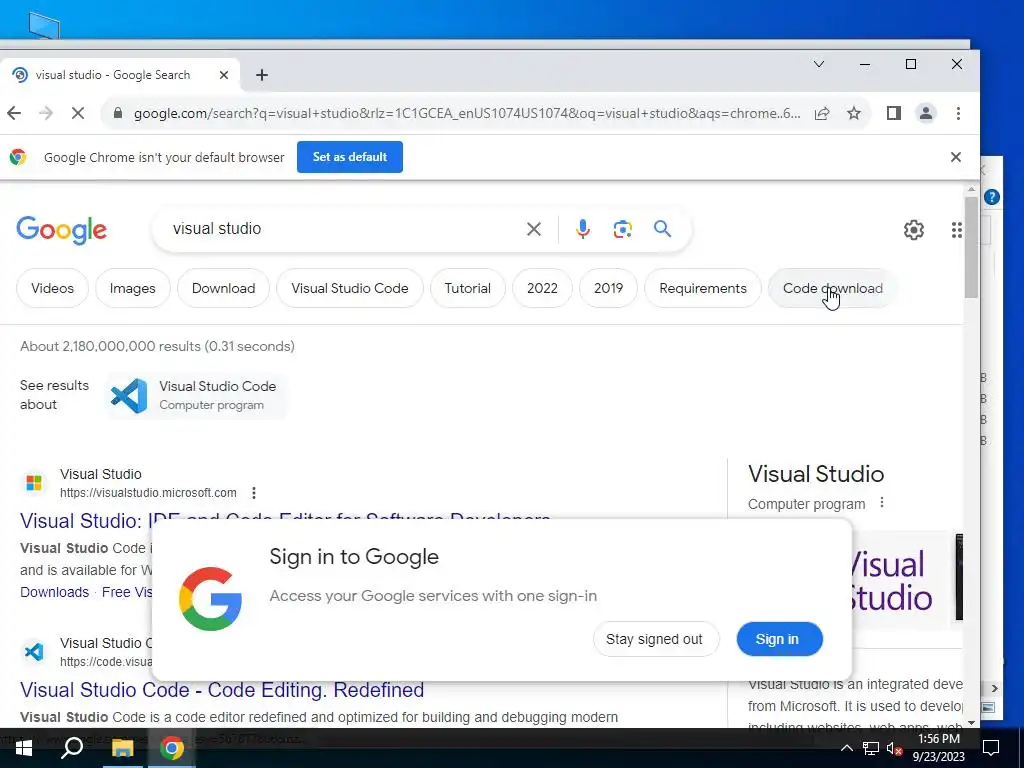The width and height of the screenshot is (1024, 768).
Task: View site information lock icon
Action: coord(118,113)
